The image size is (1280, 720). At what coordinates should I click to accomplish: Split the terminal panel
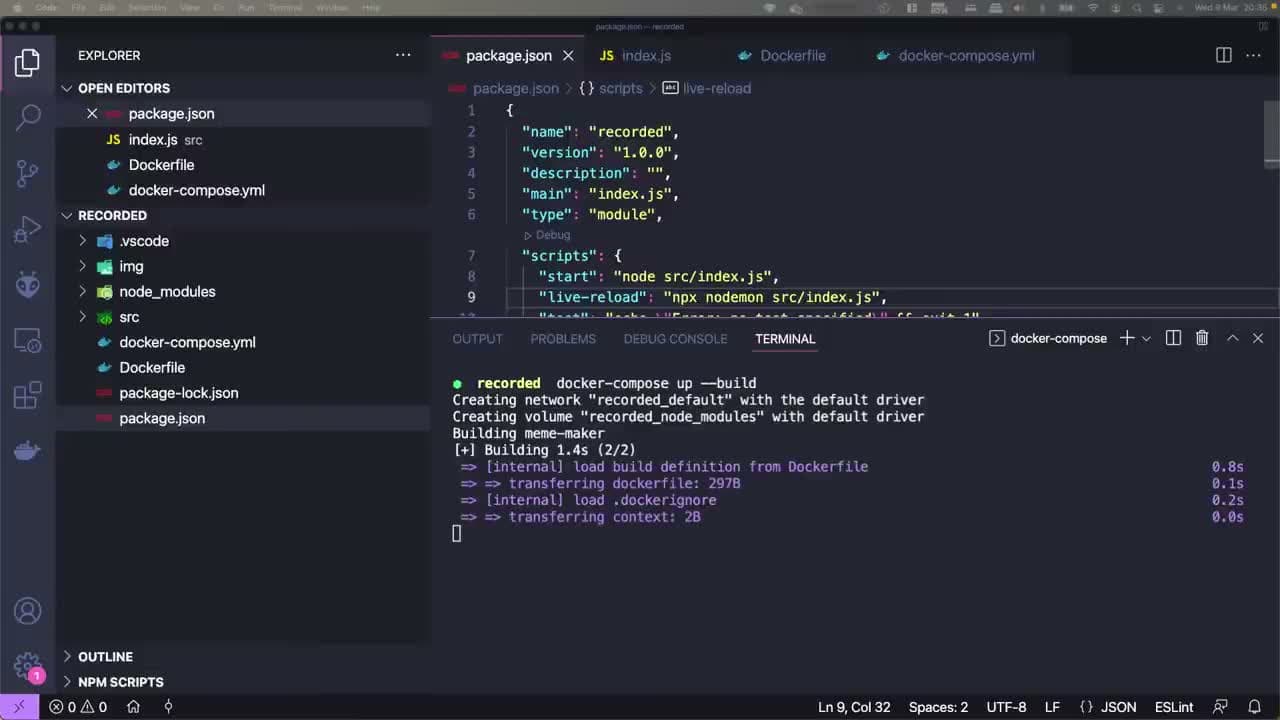tap(1173, 338)
